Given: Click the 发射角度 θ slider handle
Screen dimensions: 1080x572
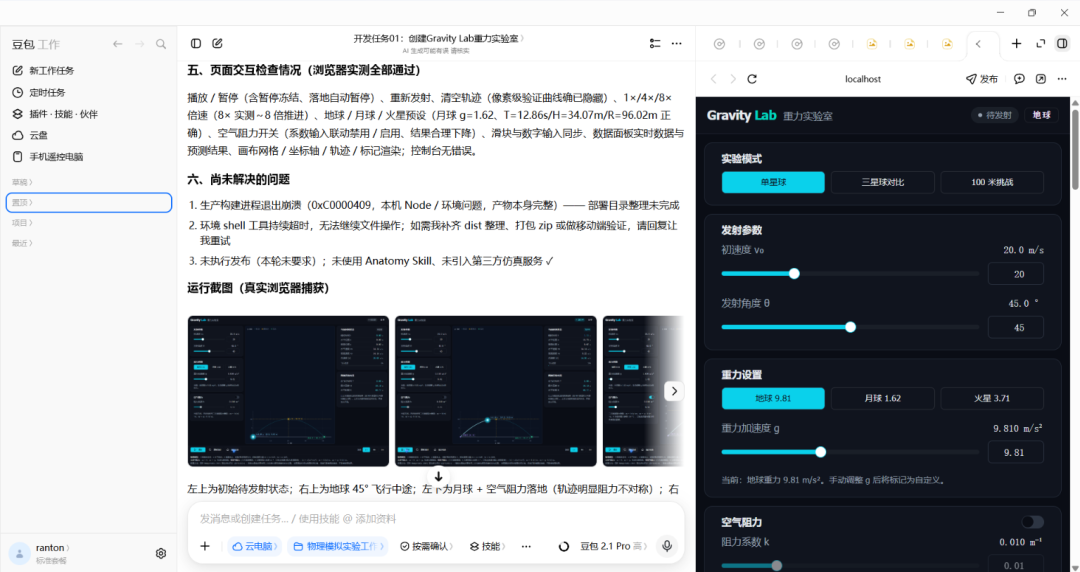Looking at the screenshot, I should pyautogui.click(x=851, y=327).
